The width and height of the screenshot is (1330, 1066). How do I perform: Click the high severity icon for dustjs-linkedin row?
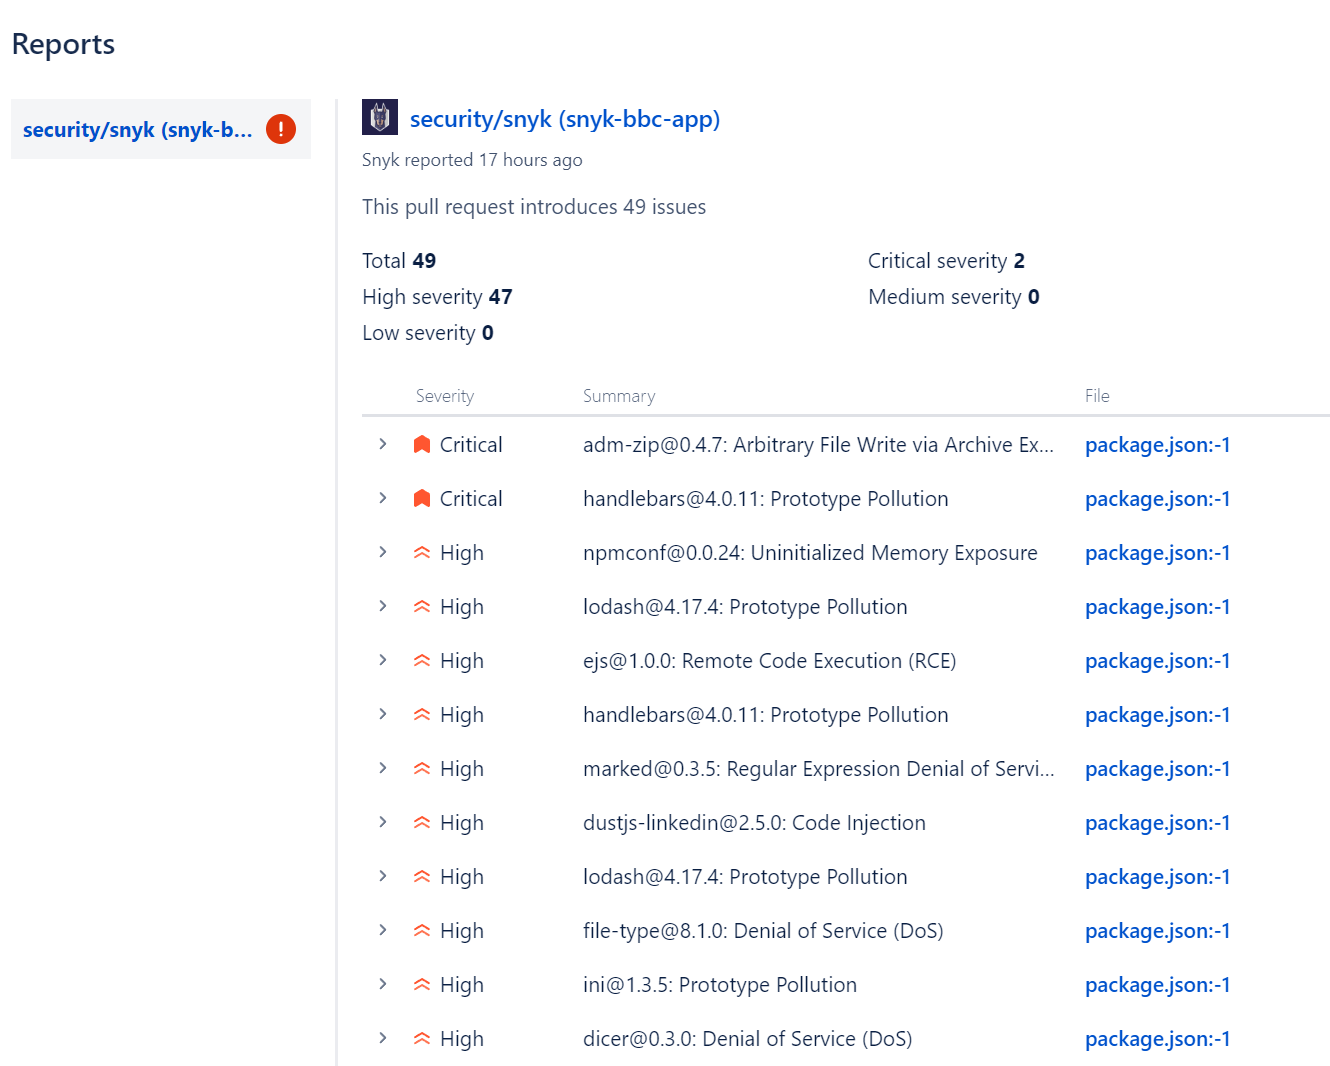coord(422,823)
